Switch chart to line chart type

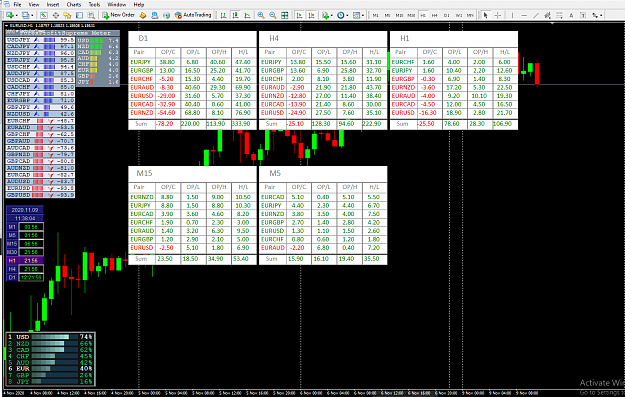pyautogui.click(x=247, y=15)
